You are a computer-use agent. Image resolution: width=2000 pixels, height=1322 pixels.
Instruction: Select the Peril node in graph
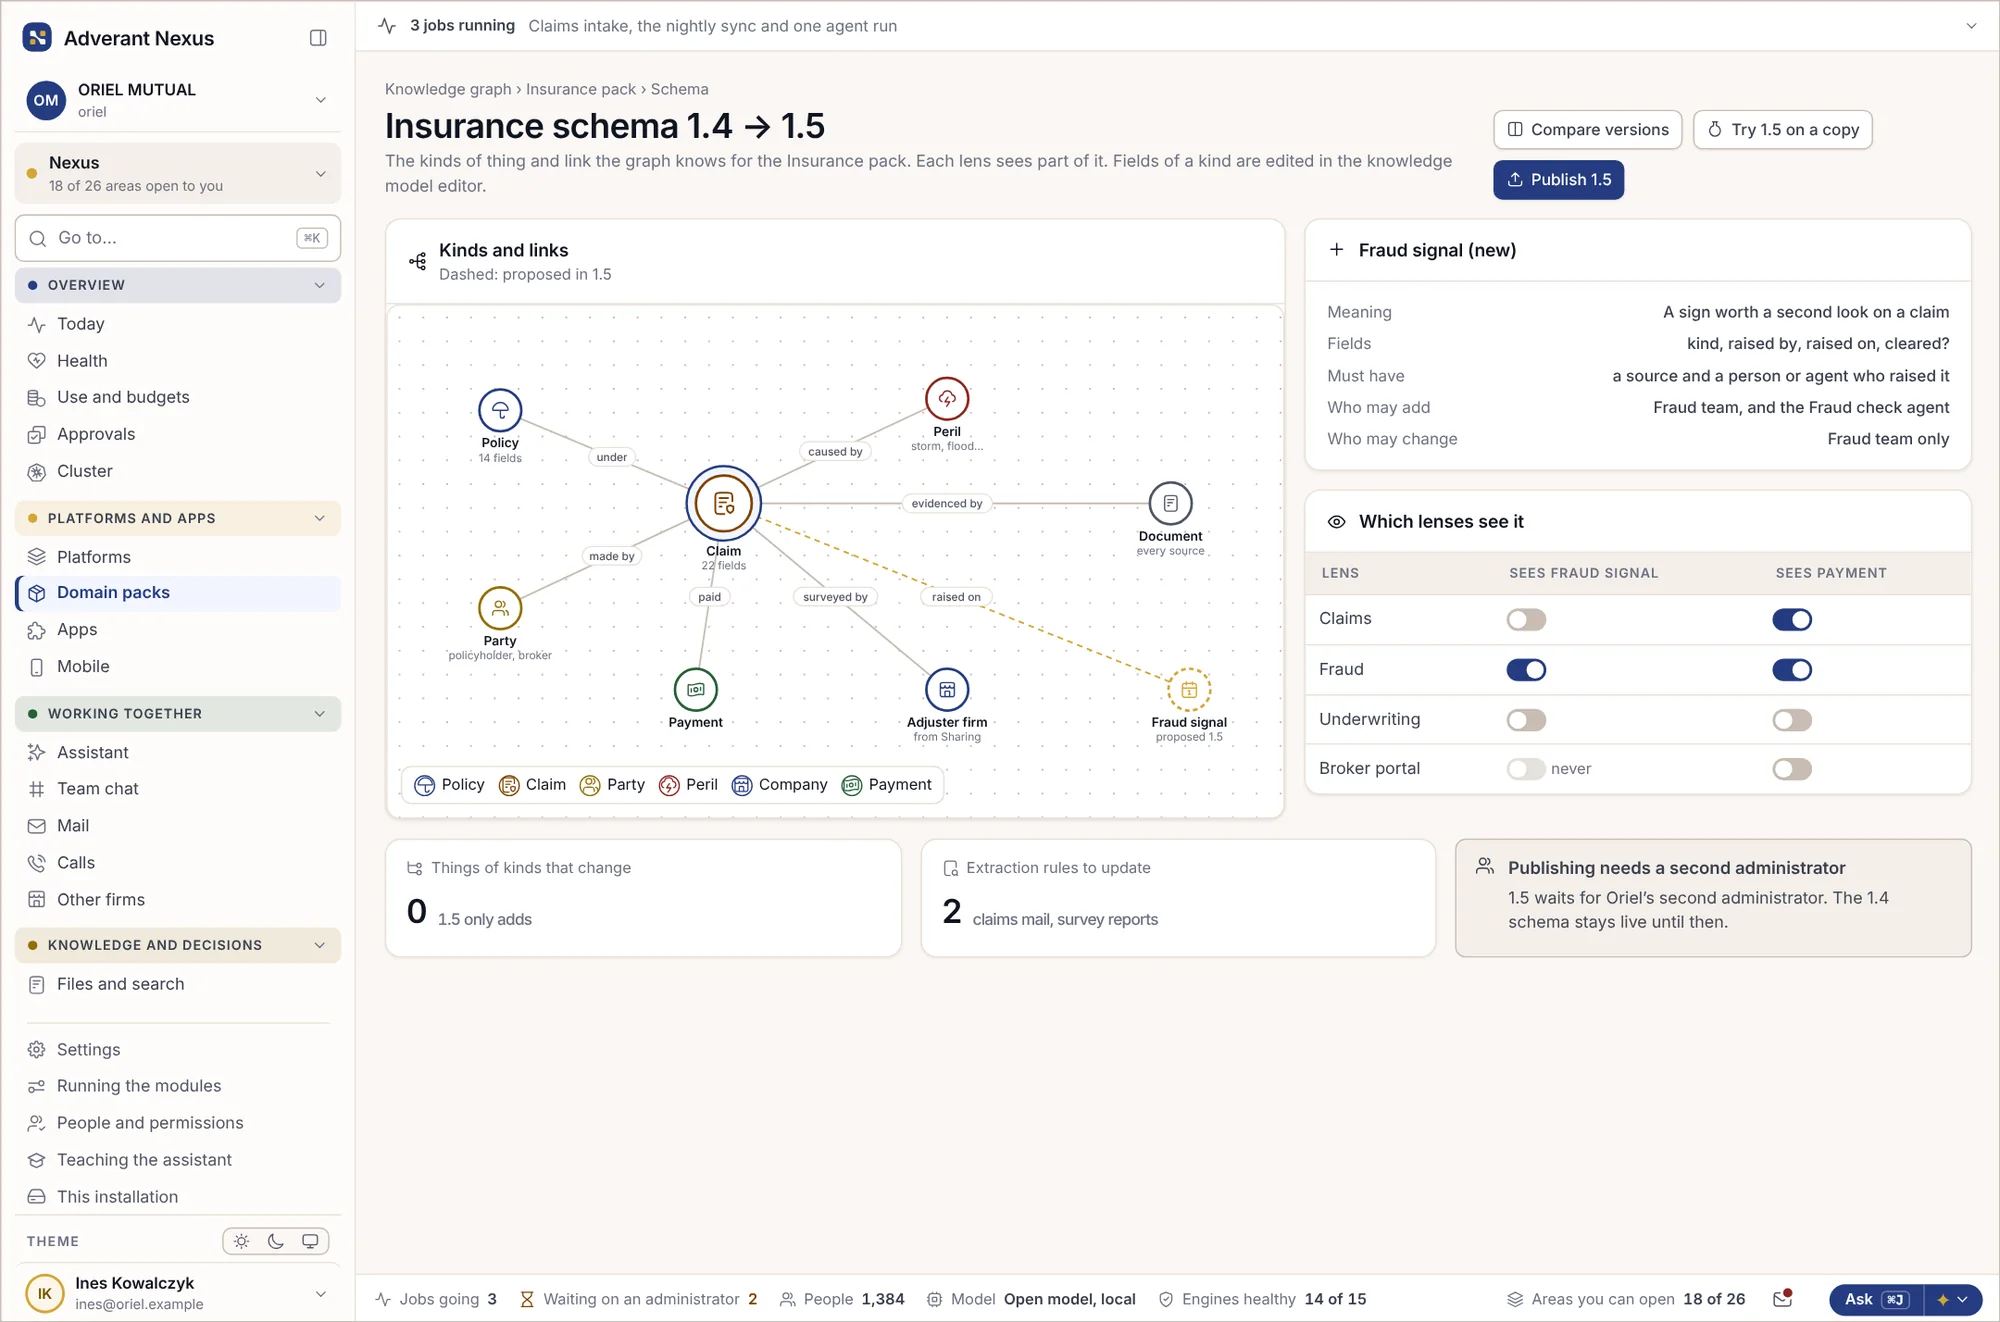947,399
